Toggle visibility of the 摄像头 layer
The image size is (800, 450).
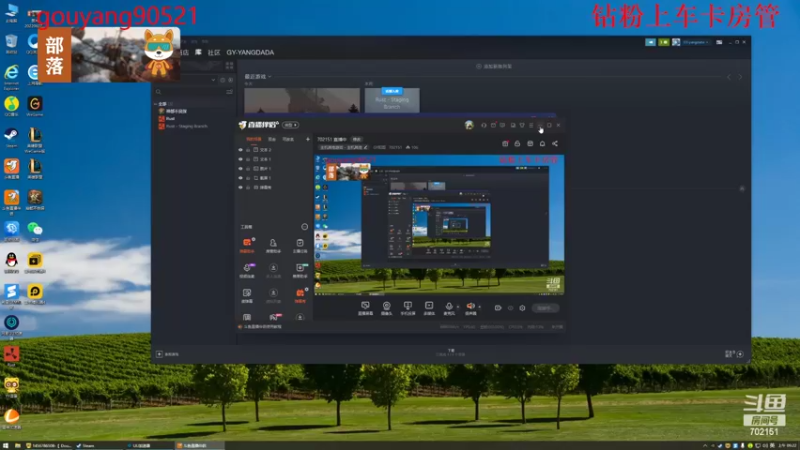coord(241,187)
